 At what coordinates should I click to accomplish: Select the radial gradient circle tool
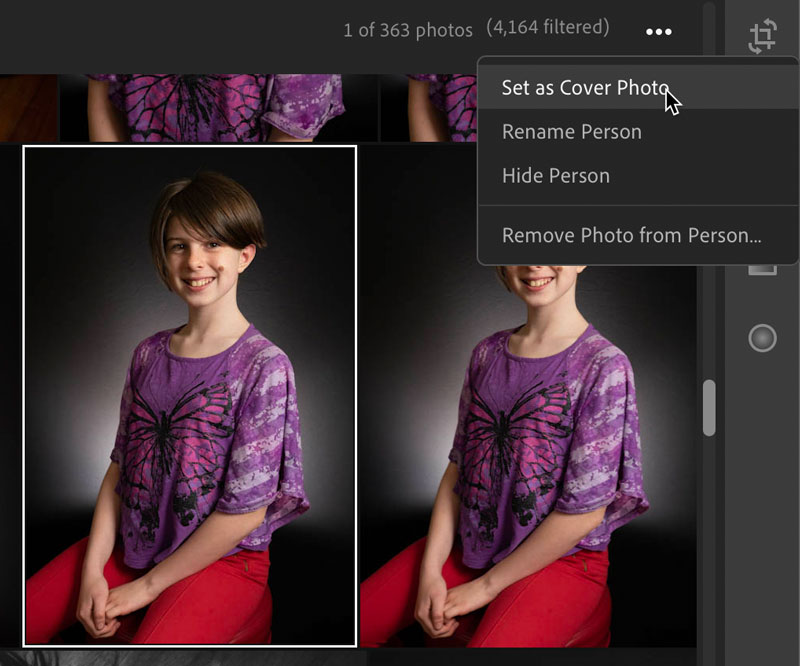[762, 338]
